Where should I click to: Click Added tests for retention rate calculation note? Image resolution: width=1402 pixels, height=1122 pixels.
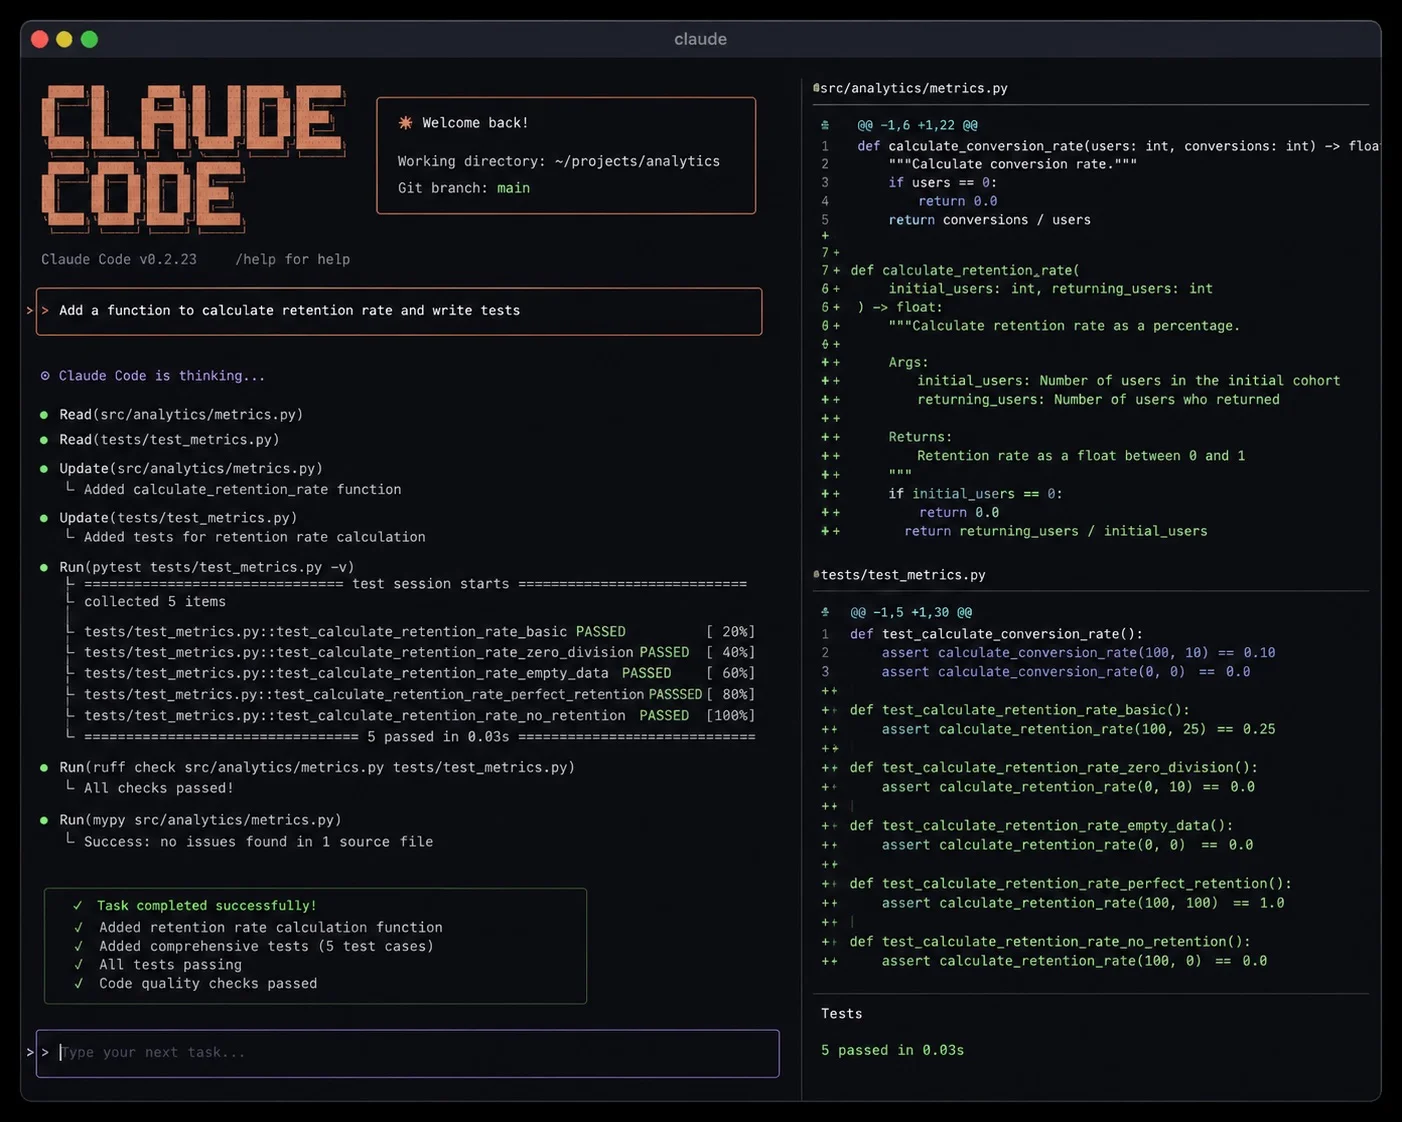254,538
